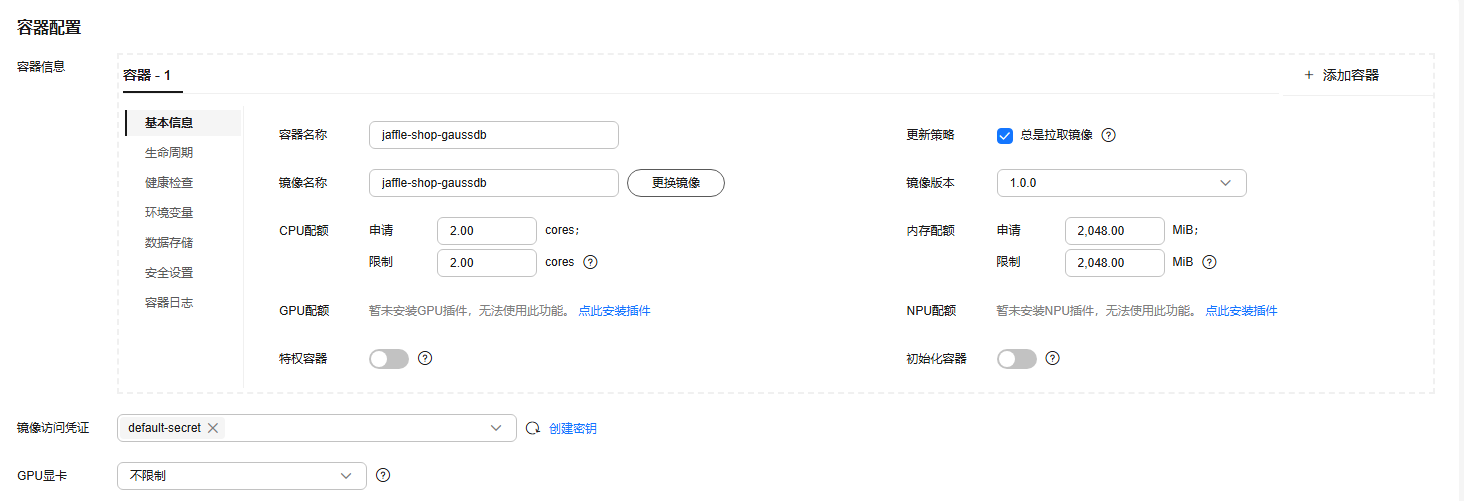Click help icon next to memory limit MiB

(1209, 262)
